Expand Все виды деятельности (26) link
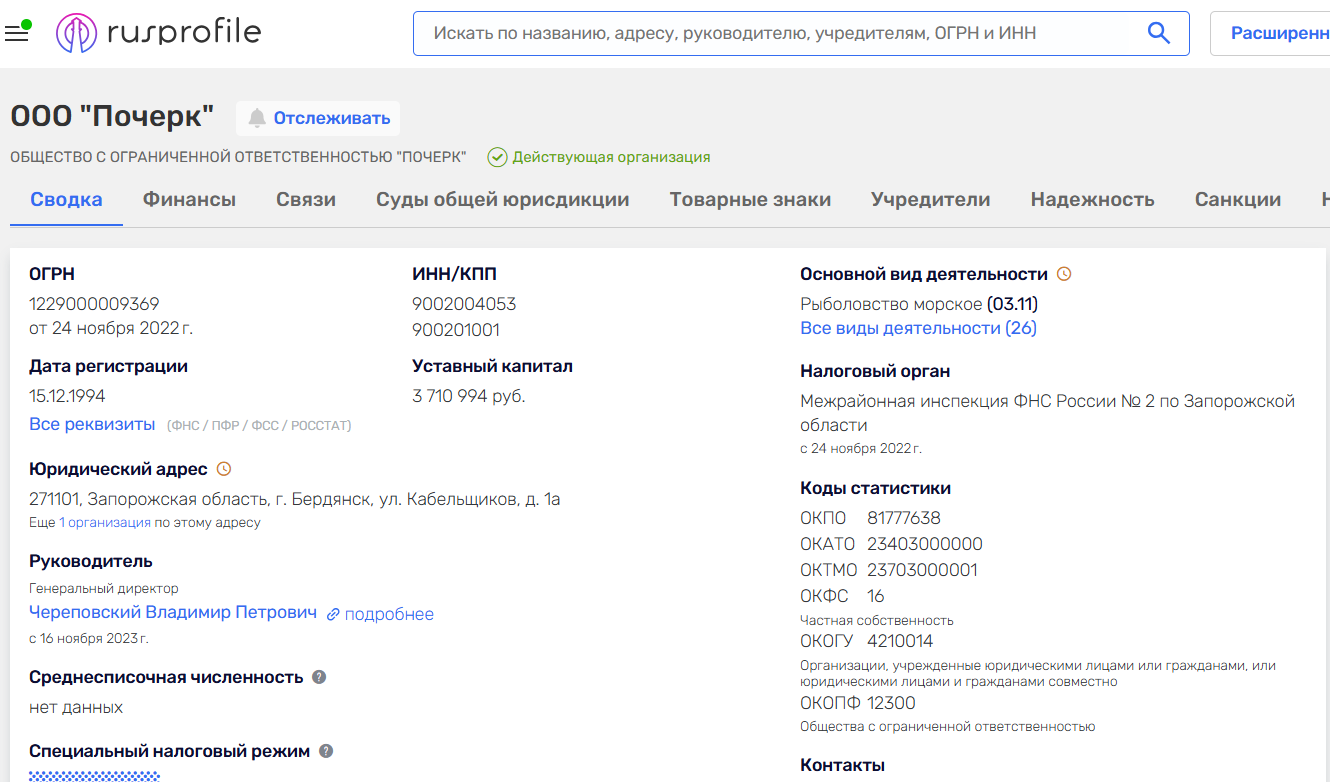Screen dimensions: 1330x782 pyautogui.click(x=918, y=328)
